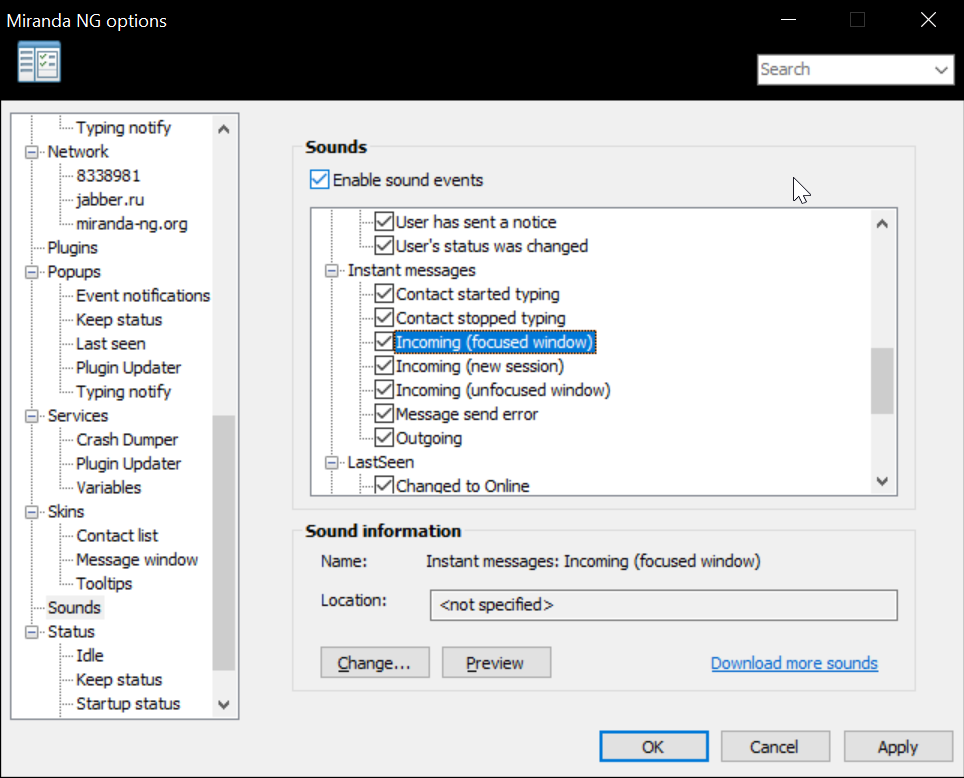Collapse the Instant messages sound group
964x778 pixels.
click(x=331, y=270)
